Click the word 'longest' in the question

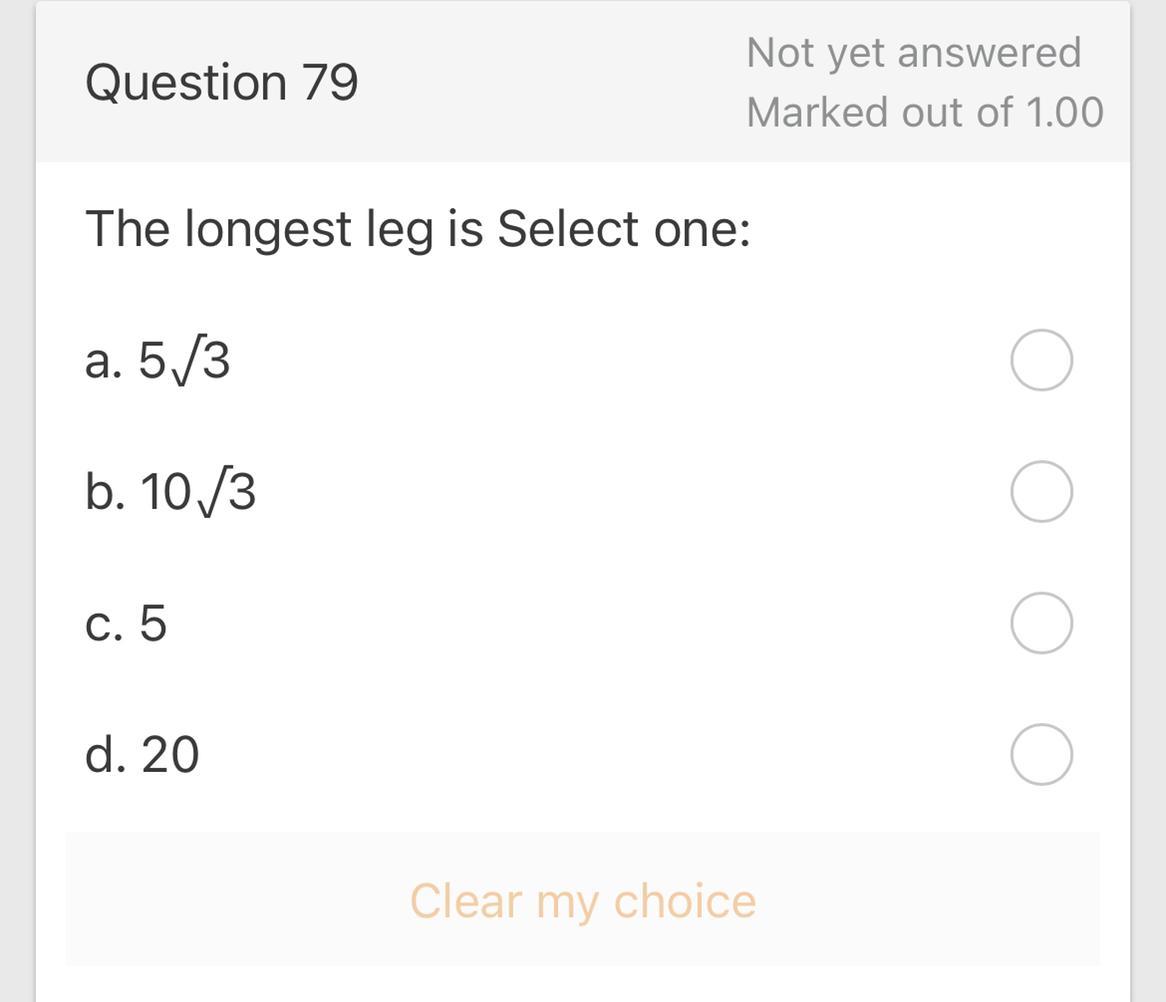coord(267,230)
